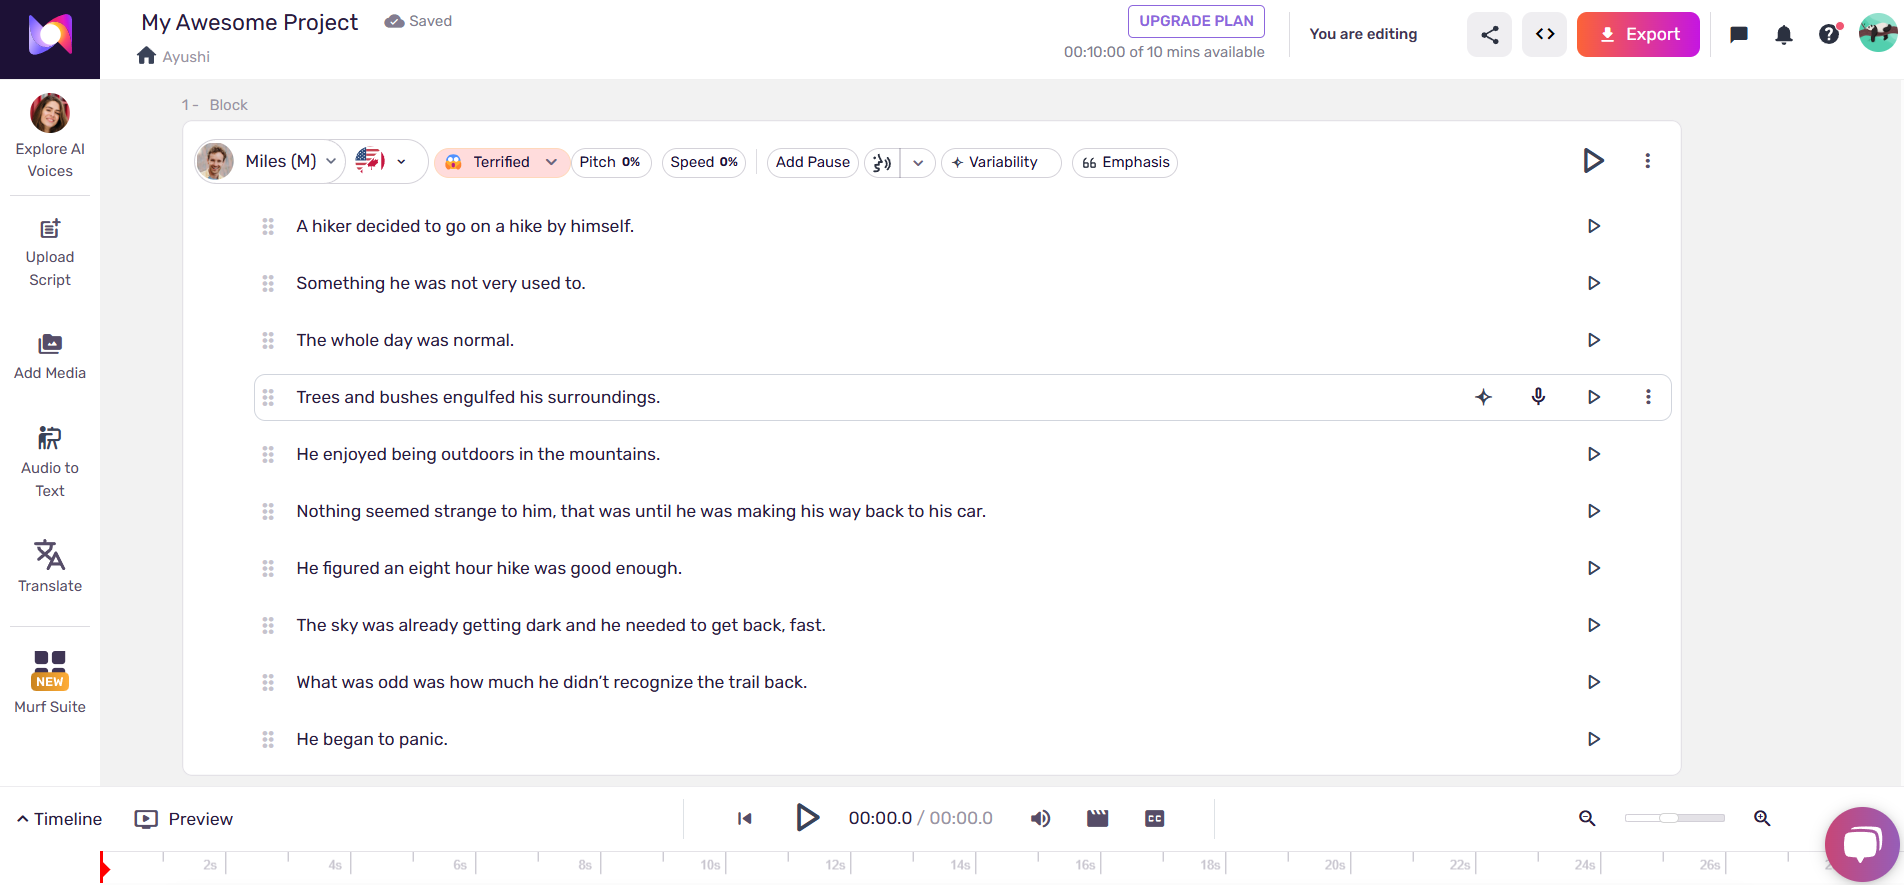Open the US flag language dropdown
This screenshot has width=1904, height=885.
pyautogui.click(x=381, y=161)
